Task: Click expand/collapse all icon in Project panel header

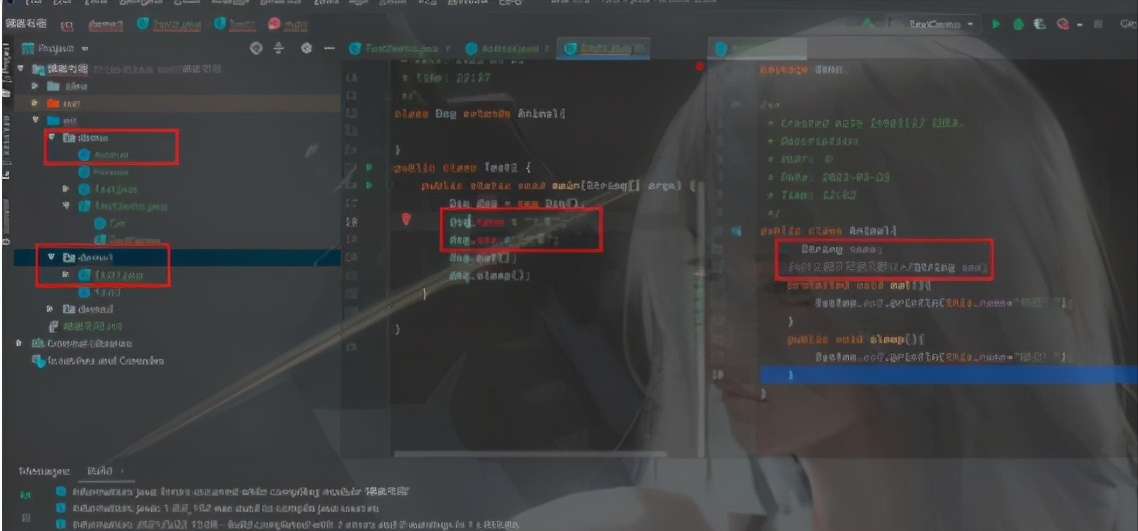Action: (279, 49)
